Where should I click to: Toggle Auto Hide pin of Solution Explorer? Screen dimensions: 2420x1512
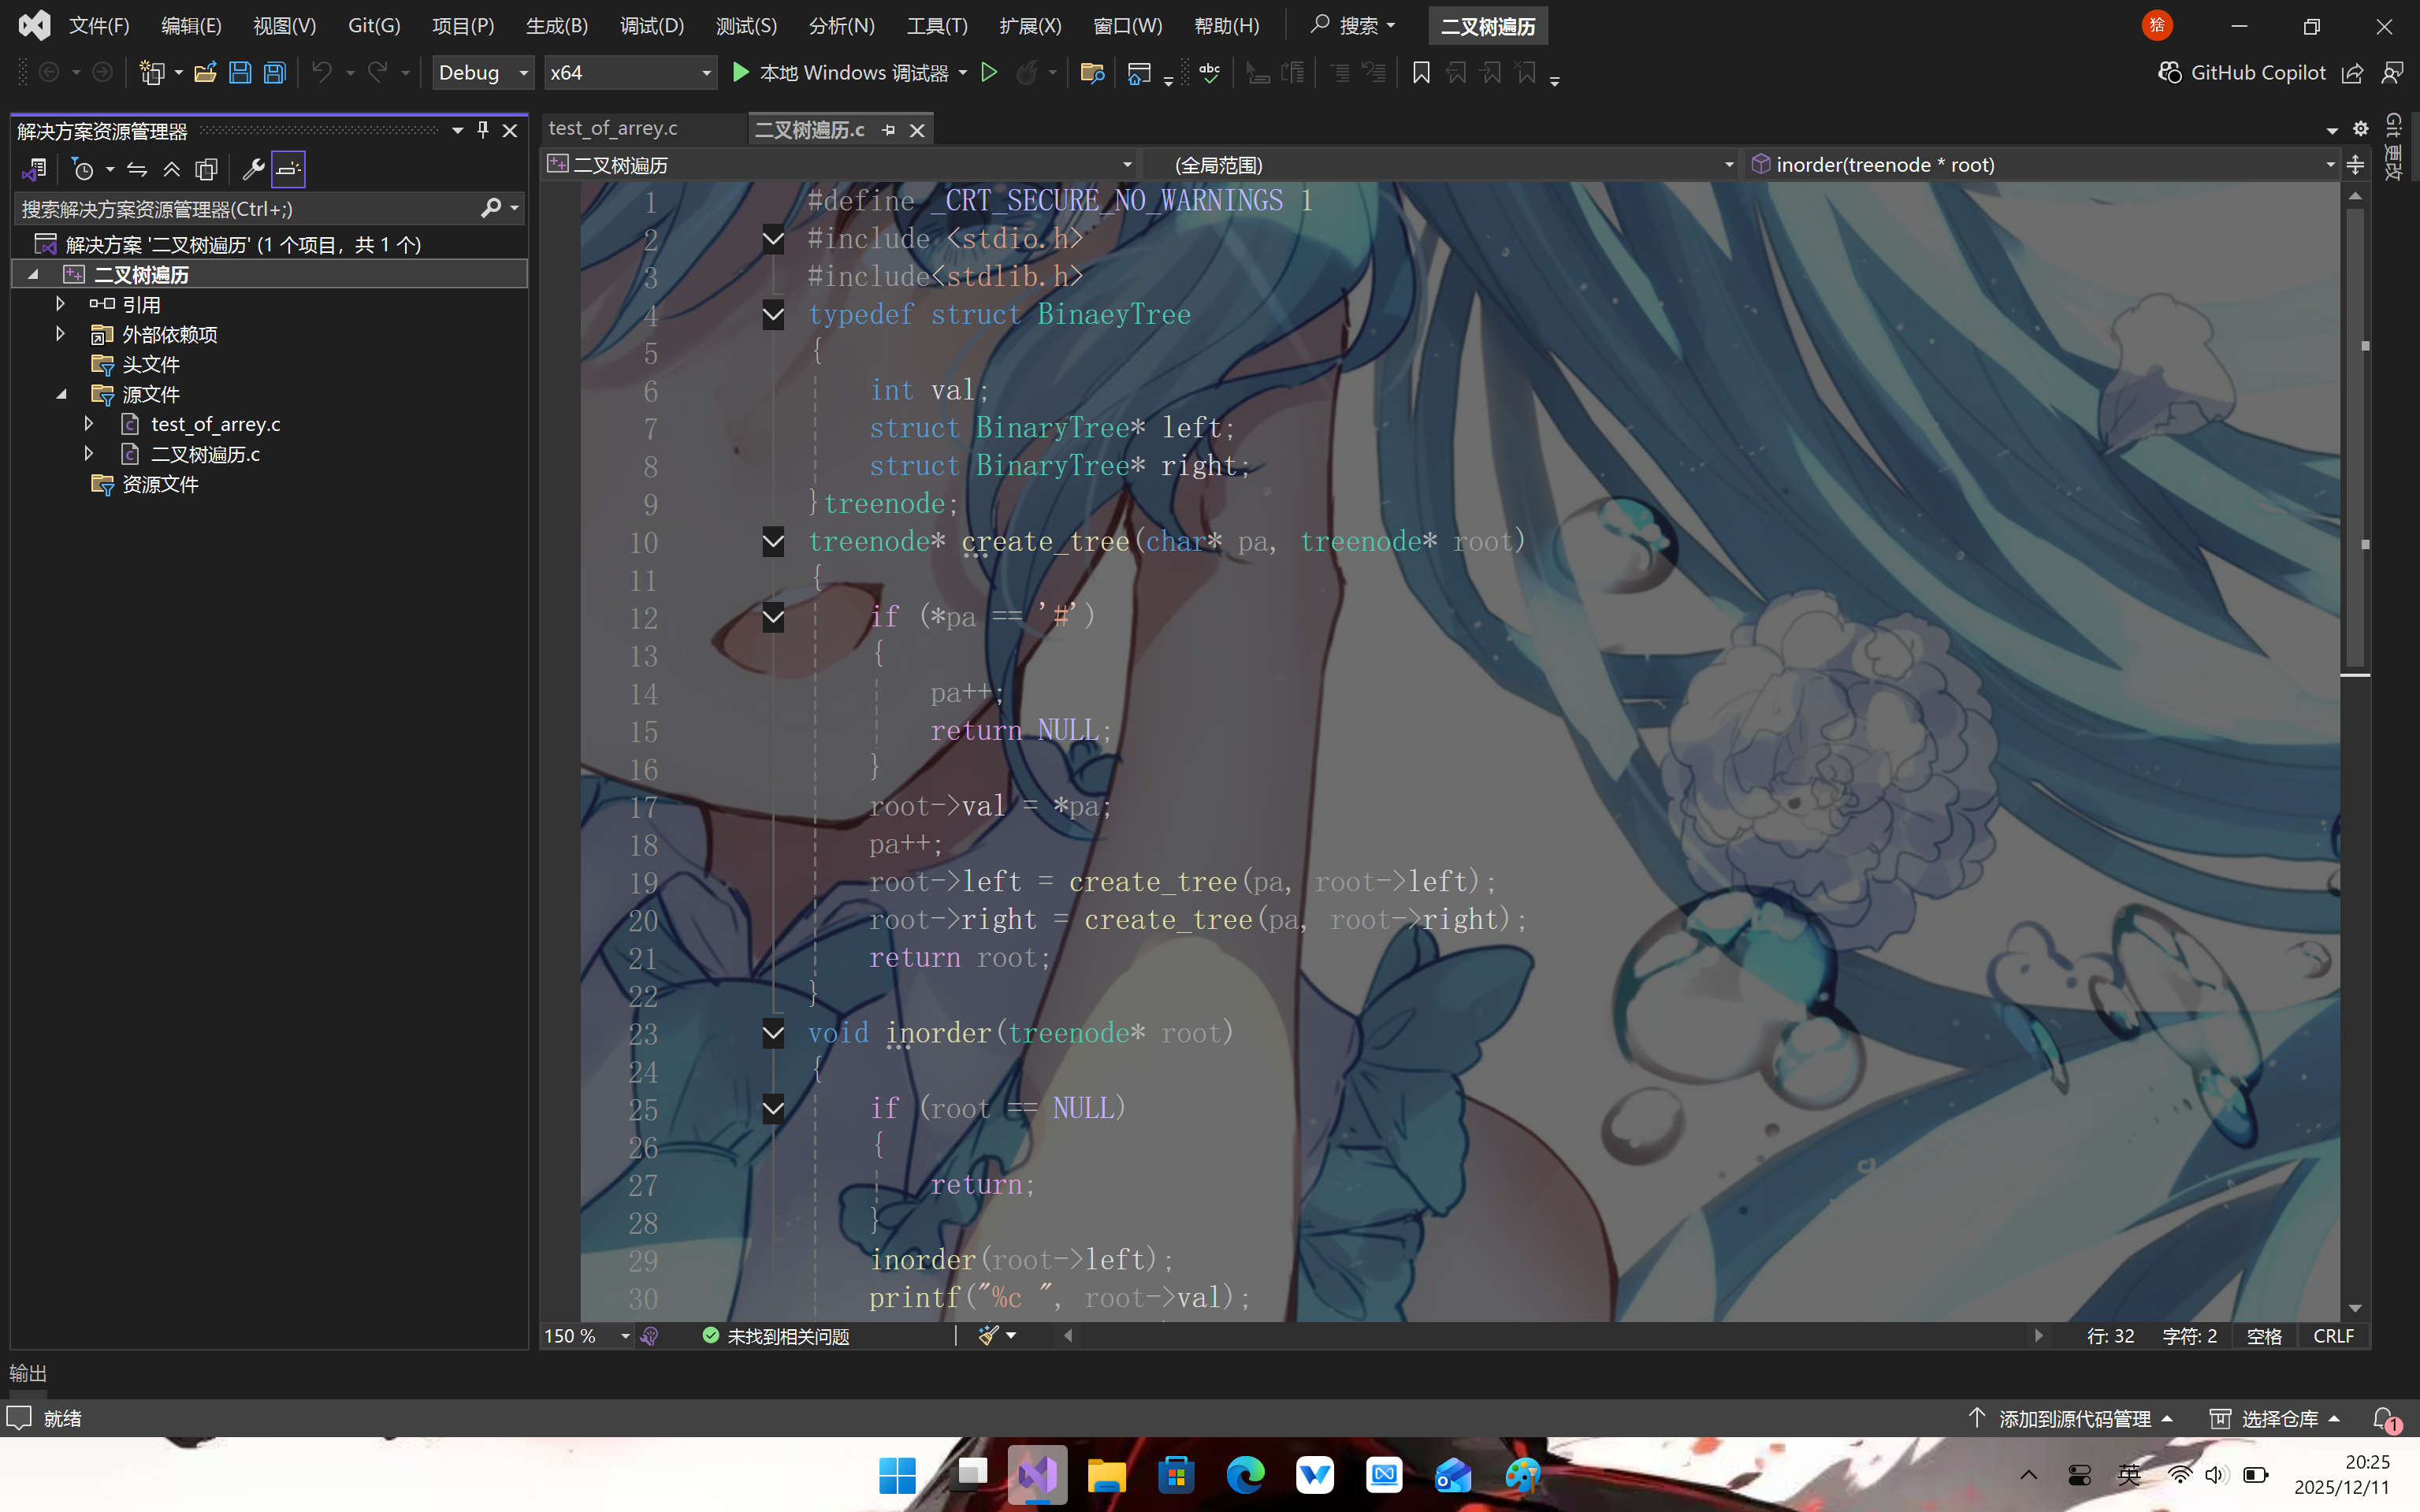(x=483, y=130)
